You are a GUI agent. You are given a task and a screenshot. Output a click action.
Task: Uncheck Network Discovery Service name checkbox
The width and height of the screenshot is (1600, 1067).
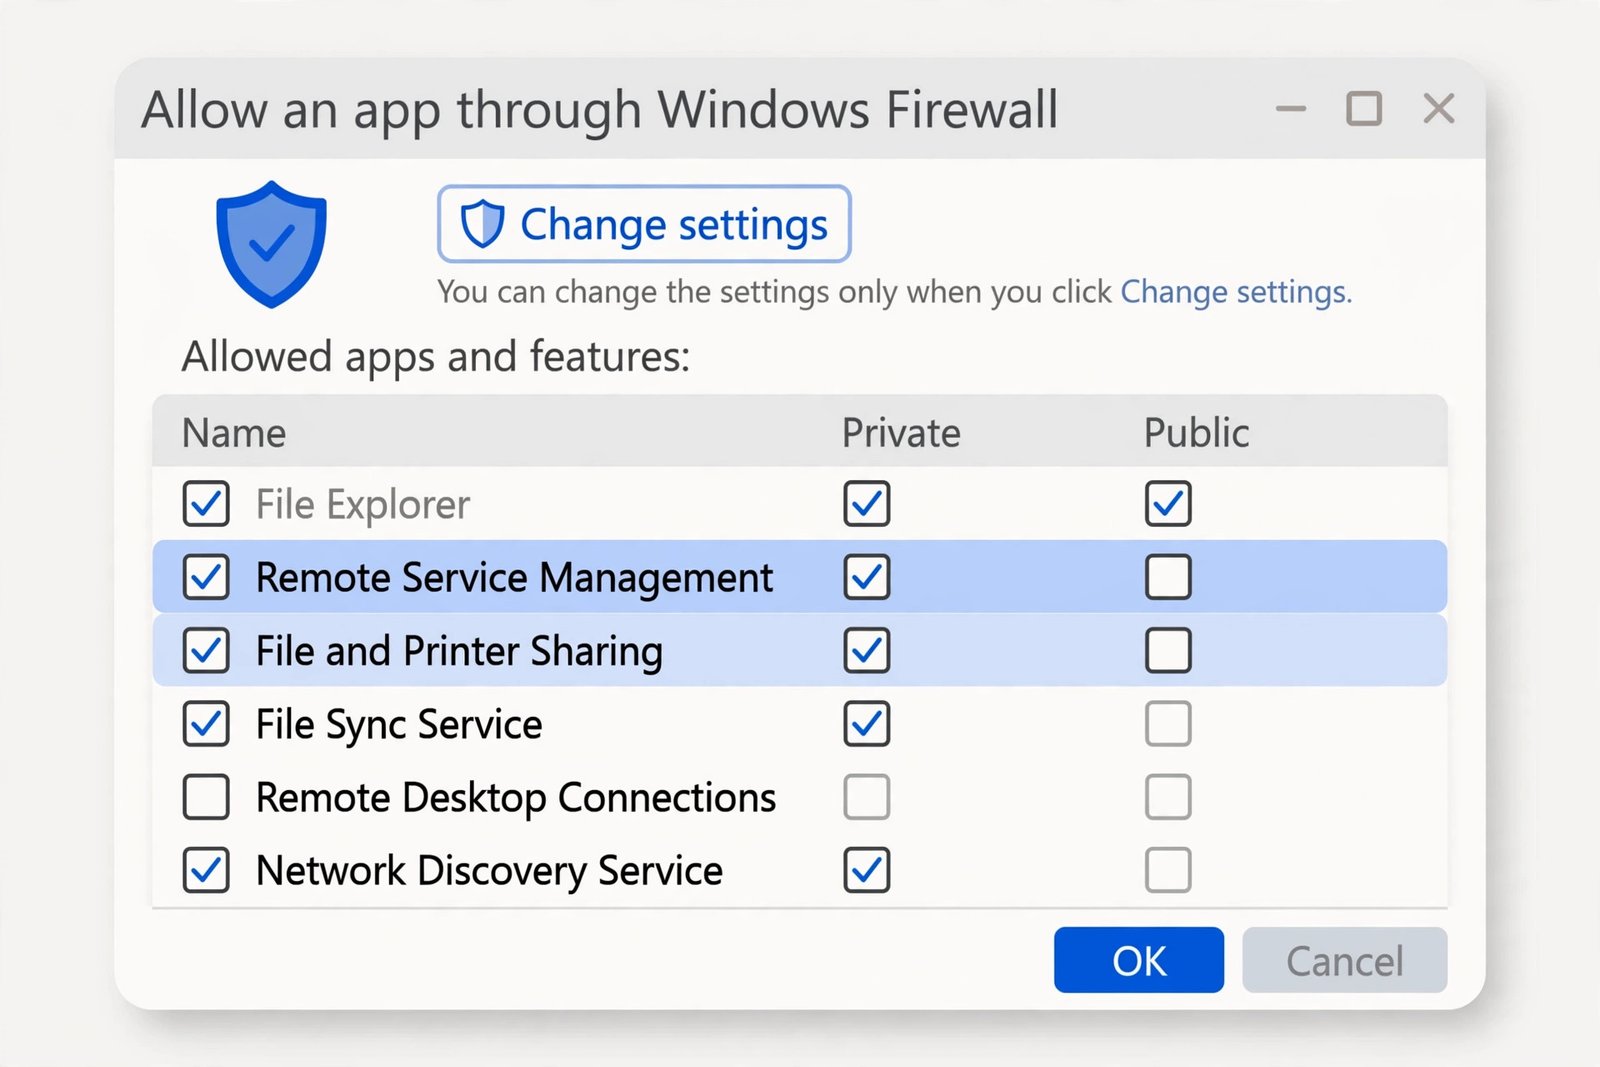point(206,870)
